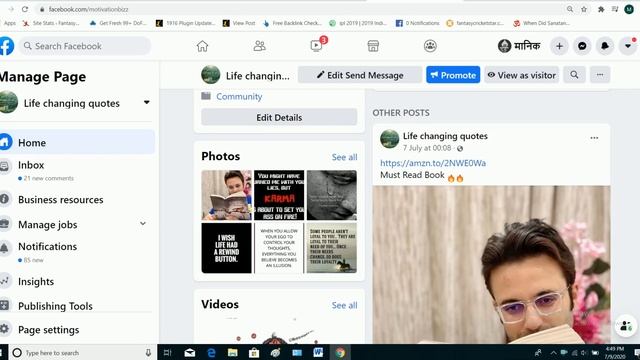Open the 'I wish life had a rewind button' thumbnail

227,248
